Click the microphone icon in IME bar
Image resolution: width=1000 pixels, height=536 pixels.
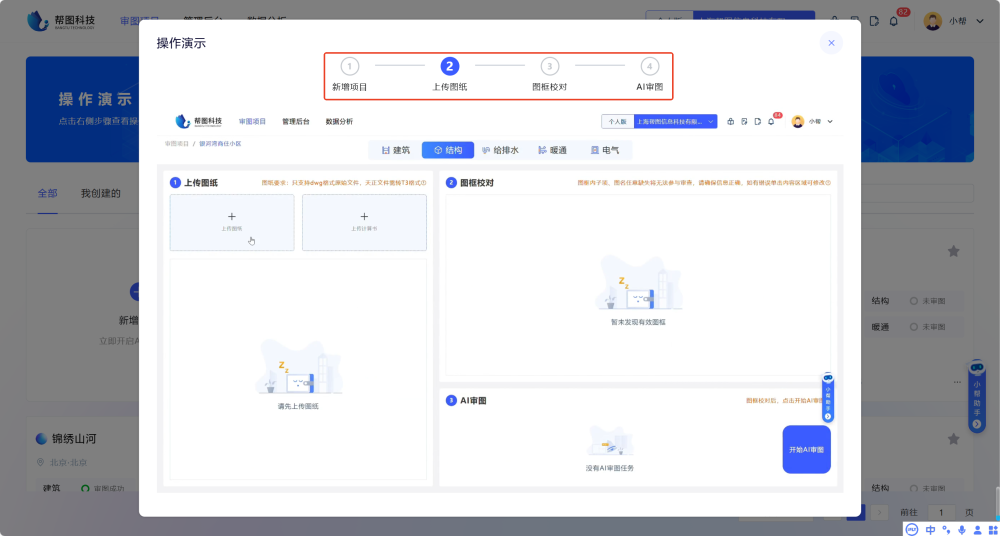pos(962,529)
